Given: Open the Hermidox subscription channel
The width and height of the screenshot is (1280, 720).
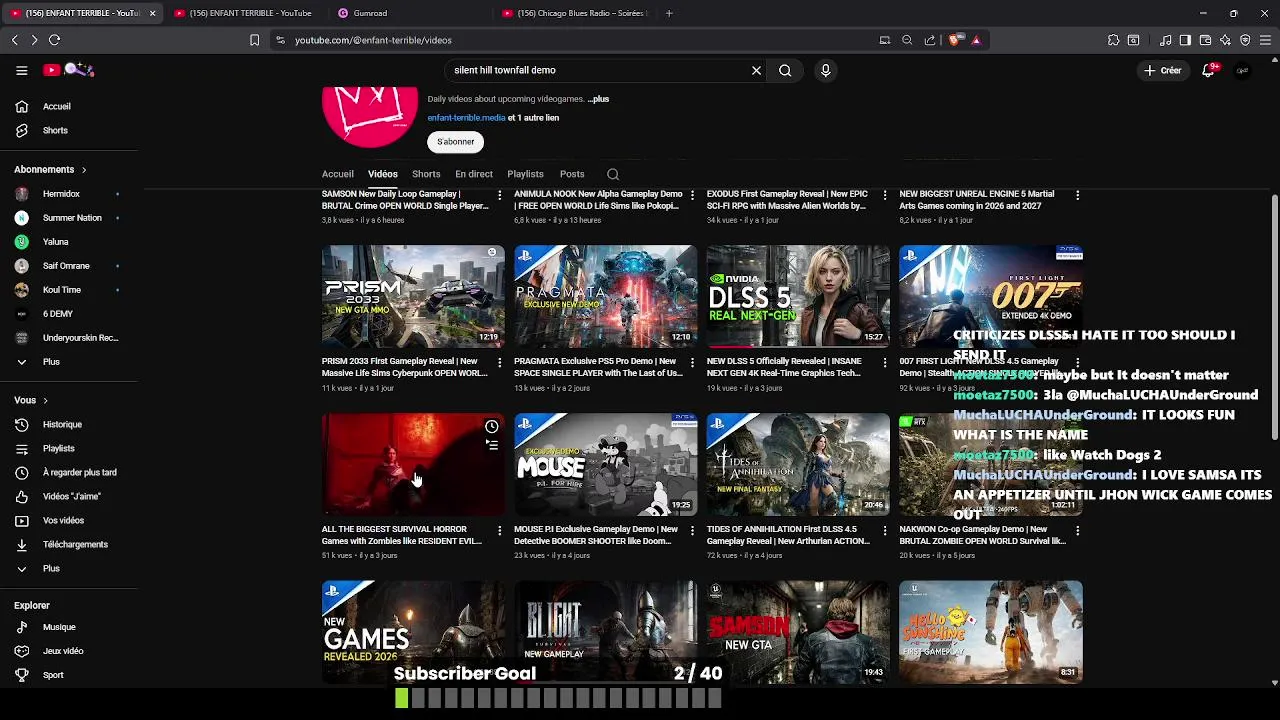Looking at the screenshot, I should tap(61, 194).
